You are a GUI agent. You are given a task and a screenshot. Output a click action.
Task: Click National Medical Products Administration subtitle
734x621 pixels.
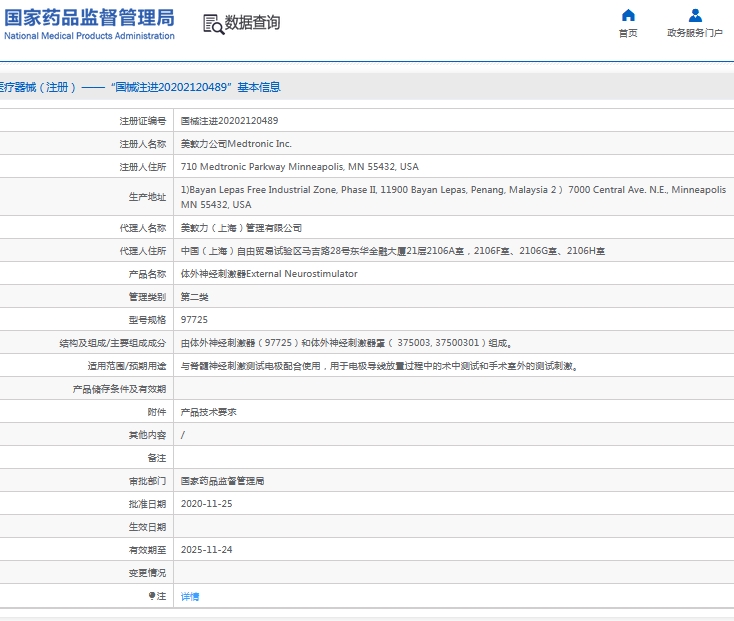pos(89,36)
